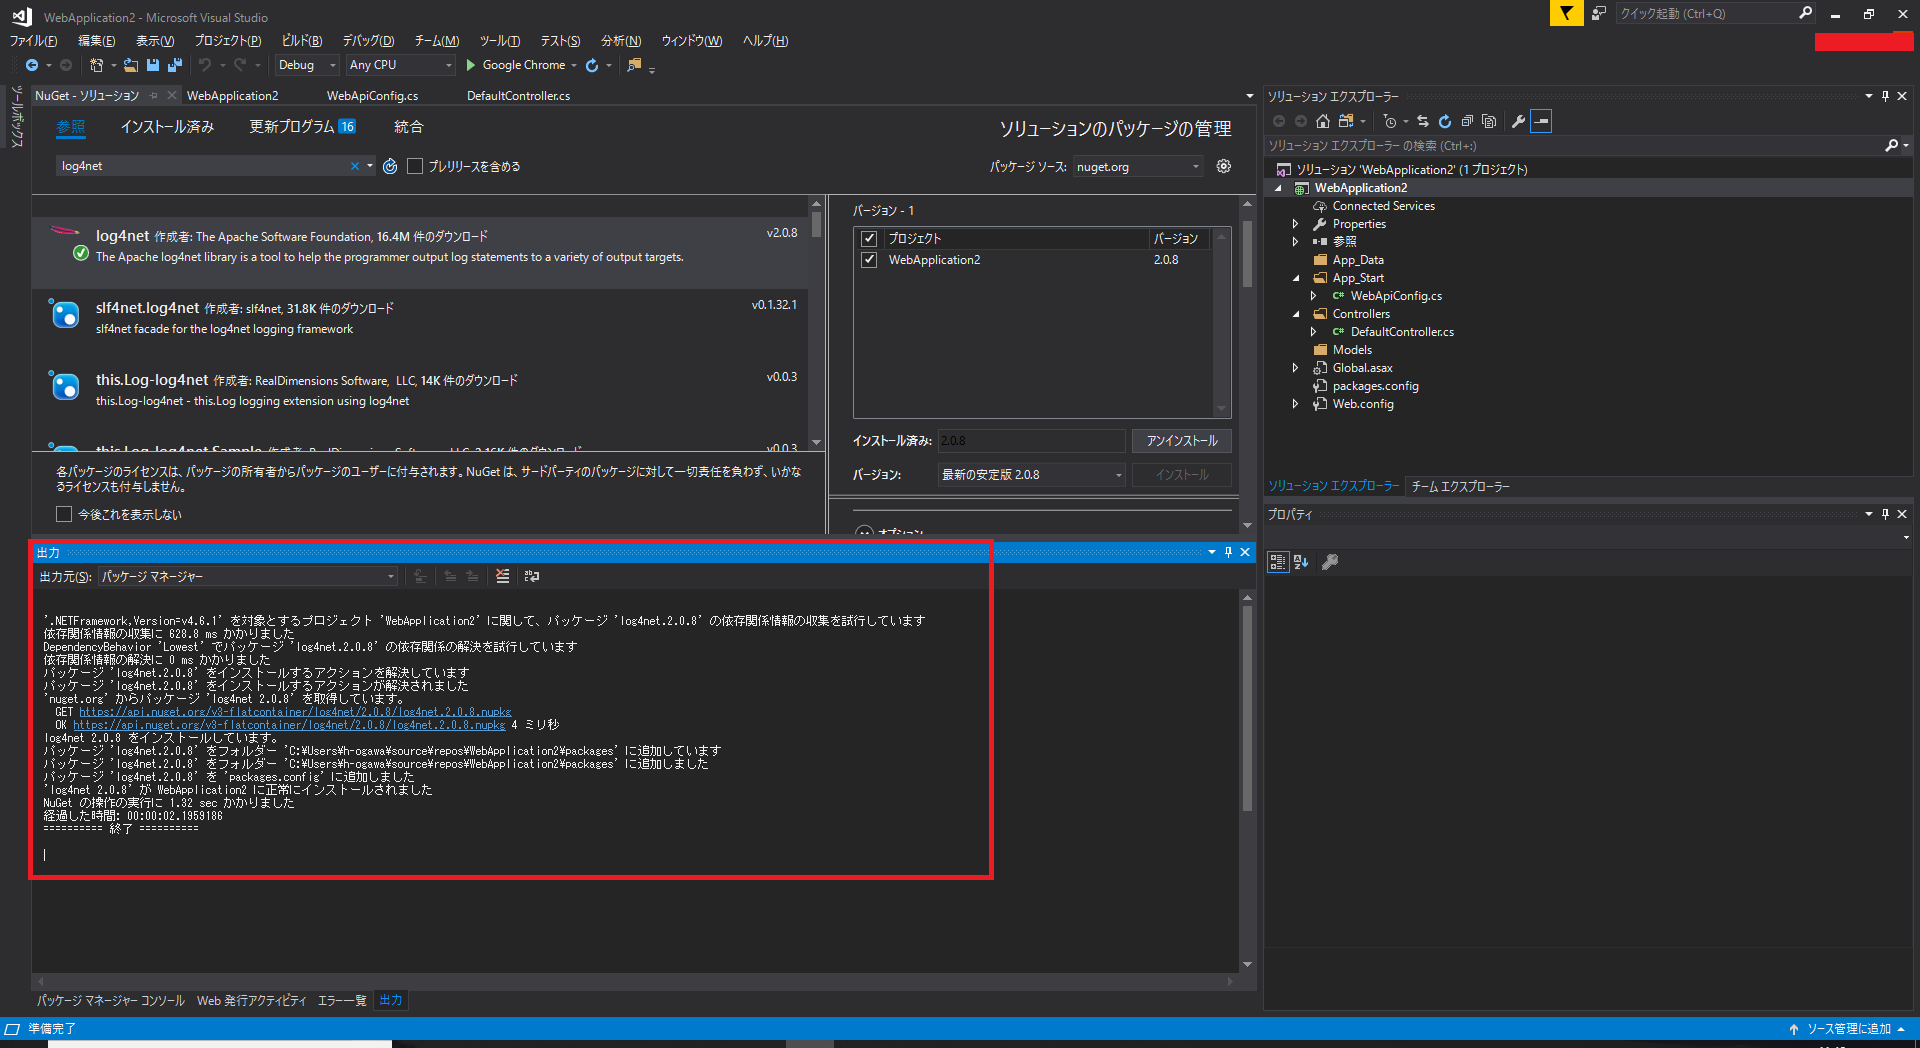Click the Save All toolbar icon
Viewport: 1920px width, 1048px height.
coord(175,65)
